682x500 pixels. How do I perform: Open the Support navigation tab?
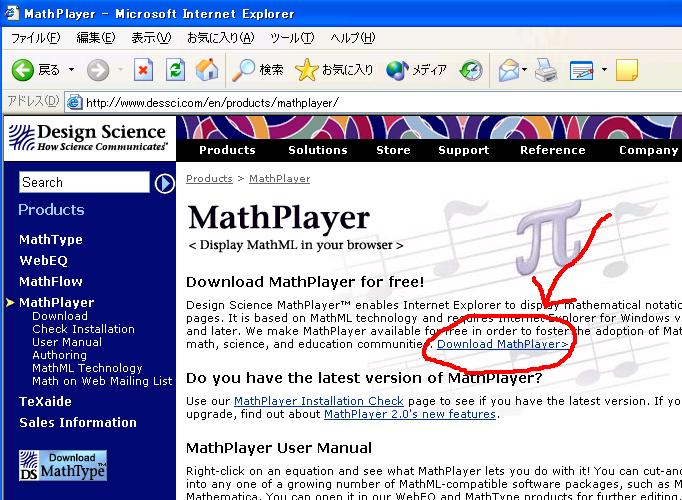464,150
